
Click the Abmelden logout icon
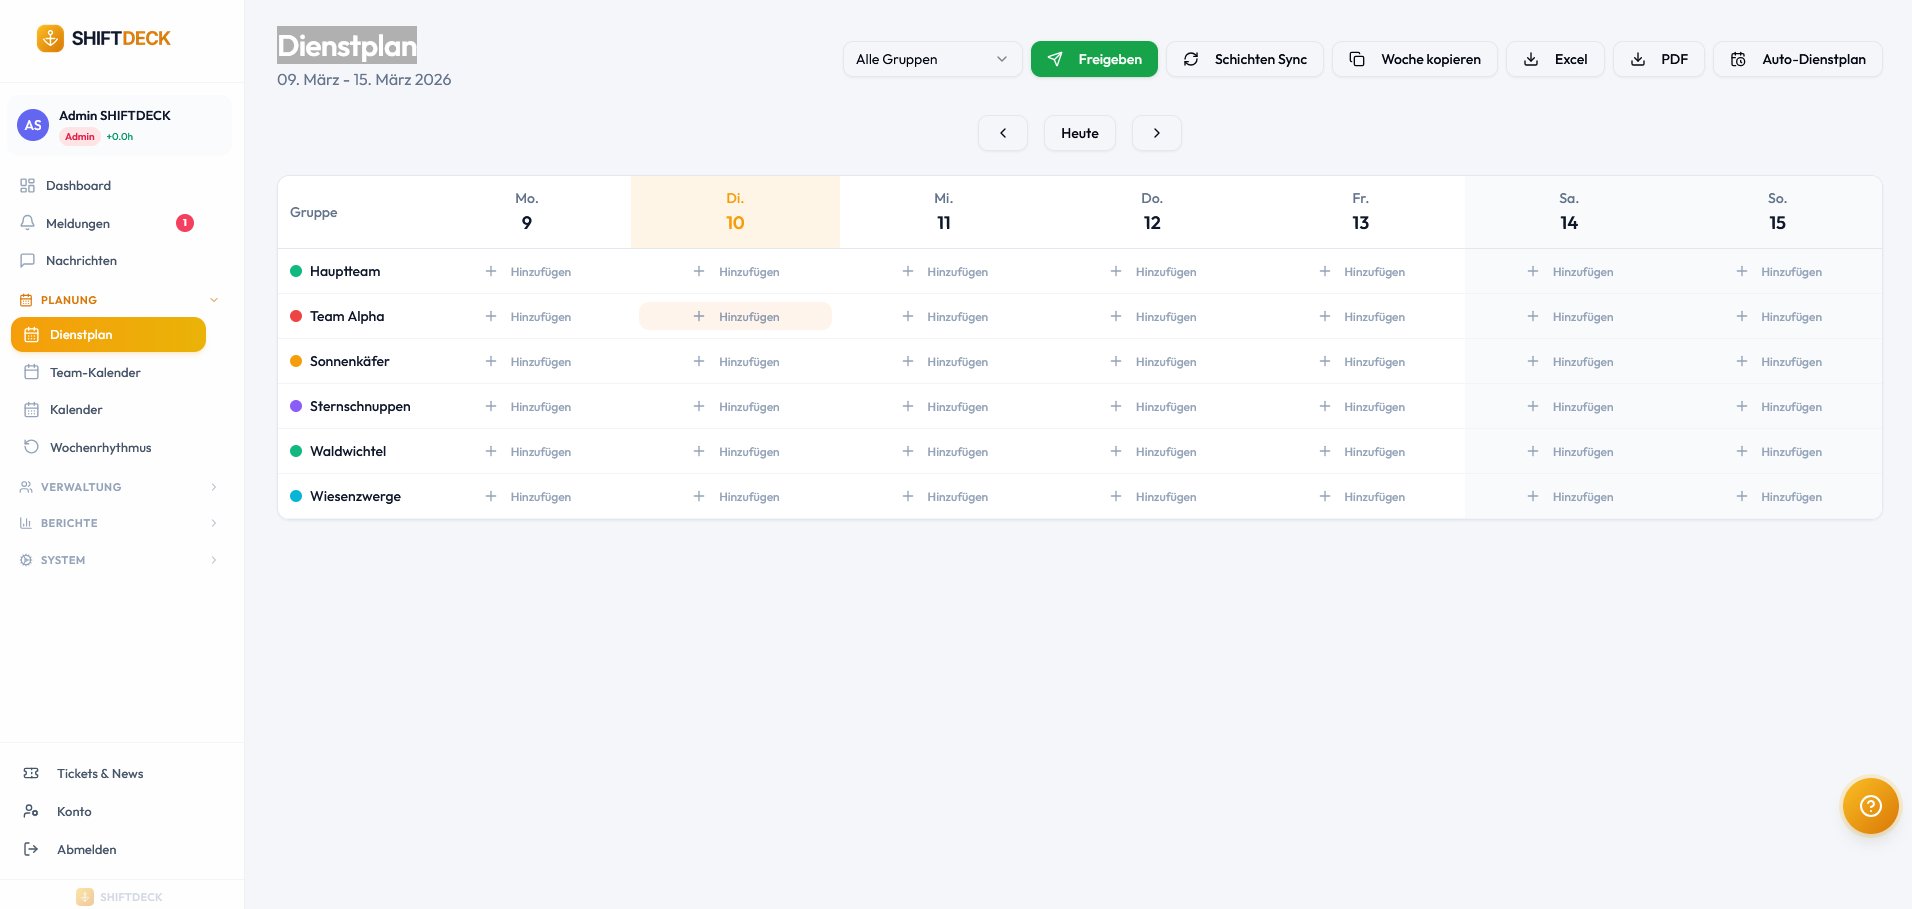tap(31, 849)
